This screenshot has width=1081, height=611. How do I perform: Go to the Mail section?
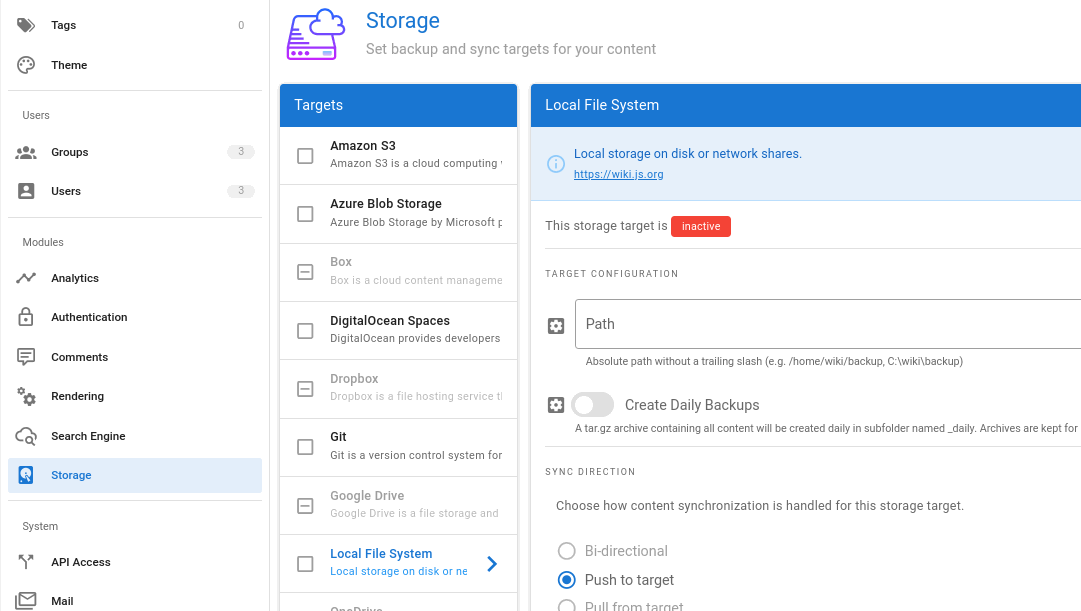[x=62, y=601]
